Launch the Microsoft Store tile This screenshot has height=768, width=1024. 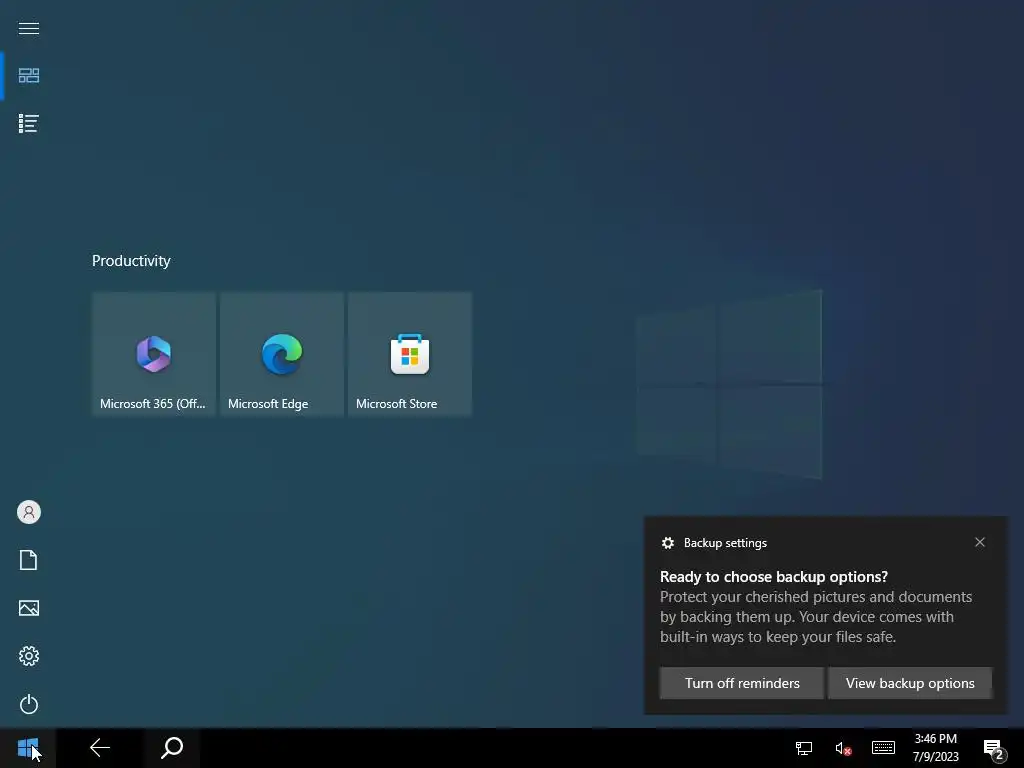pos(409,353)
